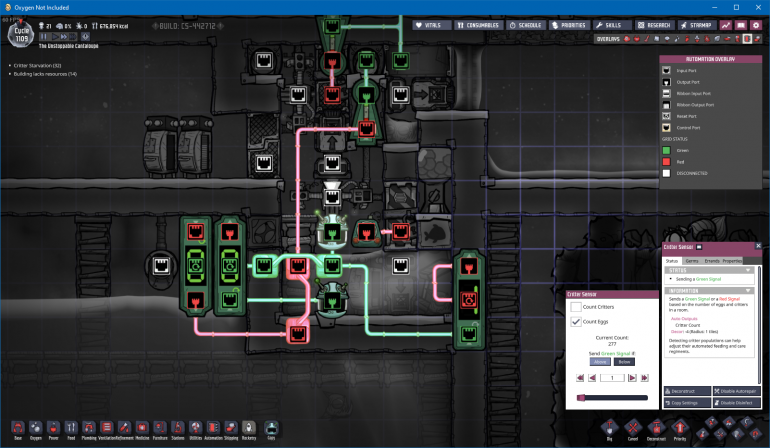Click Building lacks resources notification
The height and width of the screenshot is (448, 770).
click(x=45, y=74)
